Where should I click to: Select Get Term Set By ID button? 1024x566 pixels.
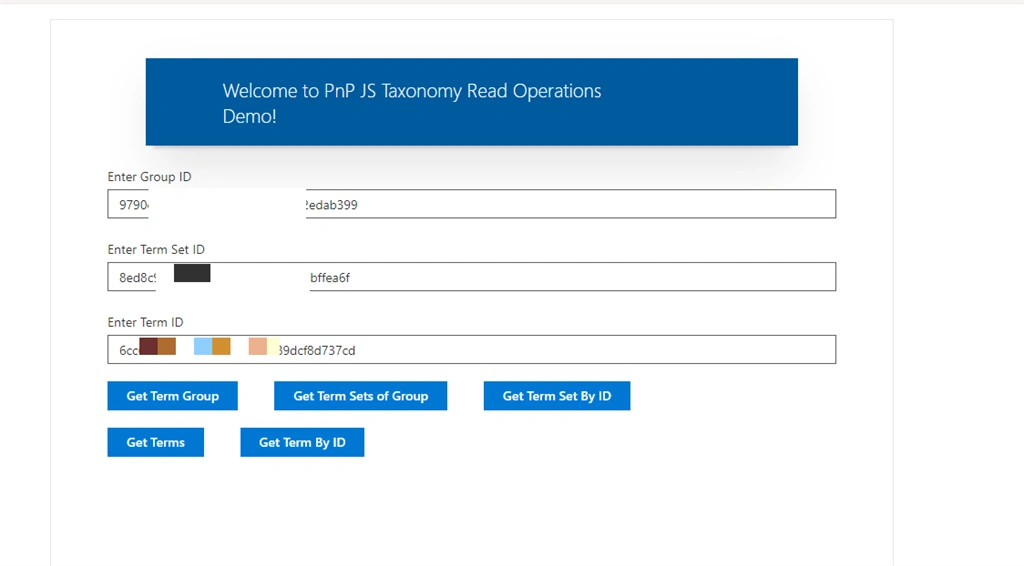pyautogui.click(x=557, y=396)
